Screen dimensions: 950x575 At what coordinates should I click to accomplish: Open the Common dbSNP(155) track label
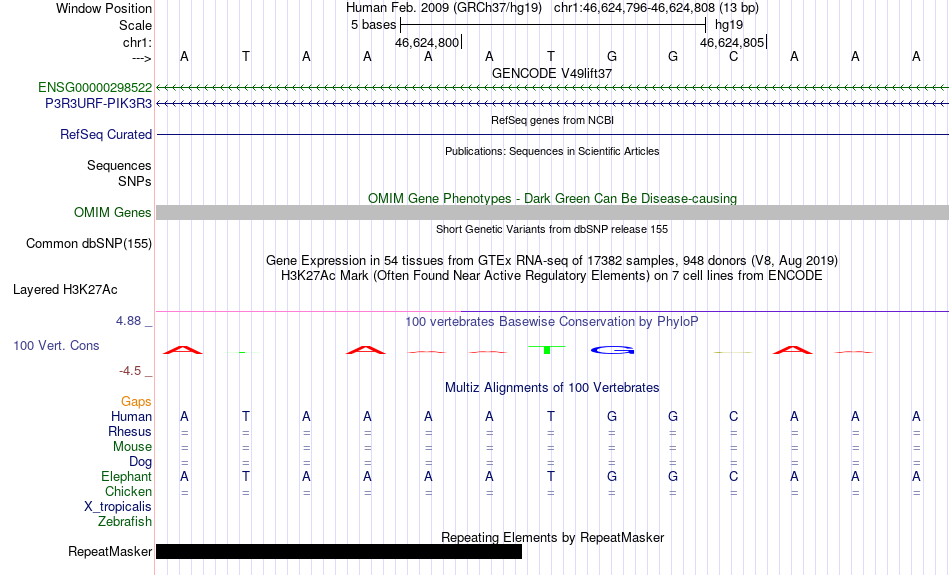[x=88, y=244]
